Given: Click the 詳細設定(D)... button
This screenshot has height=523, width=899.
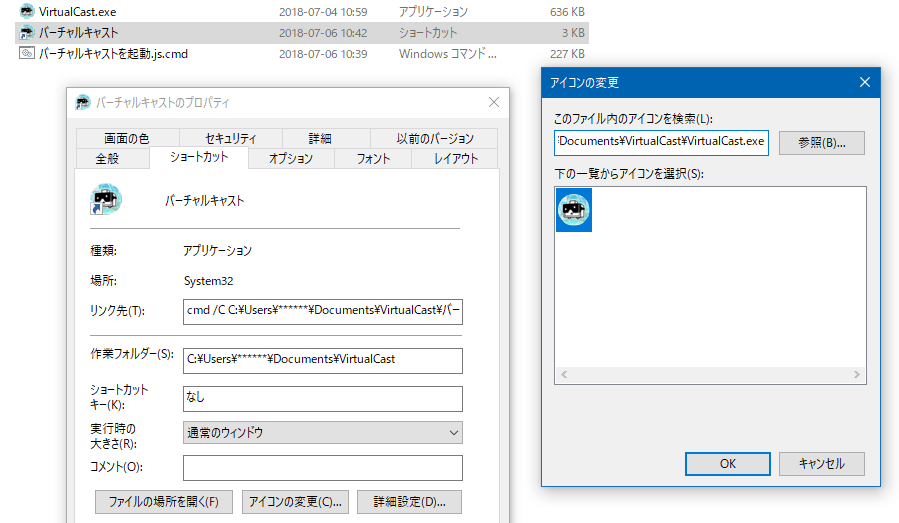Looking at the screenshot, I should pos(409,502).
